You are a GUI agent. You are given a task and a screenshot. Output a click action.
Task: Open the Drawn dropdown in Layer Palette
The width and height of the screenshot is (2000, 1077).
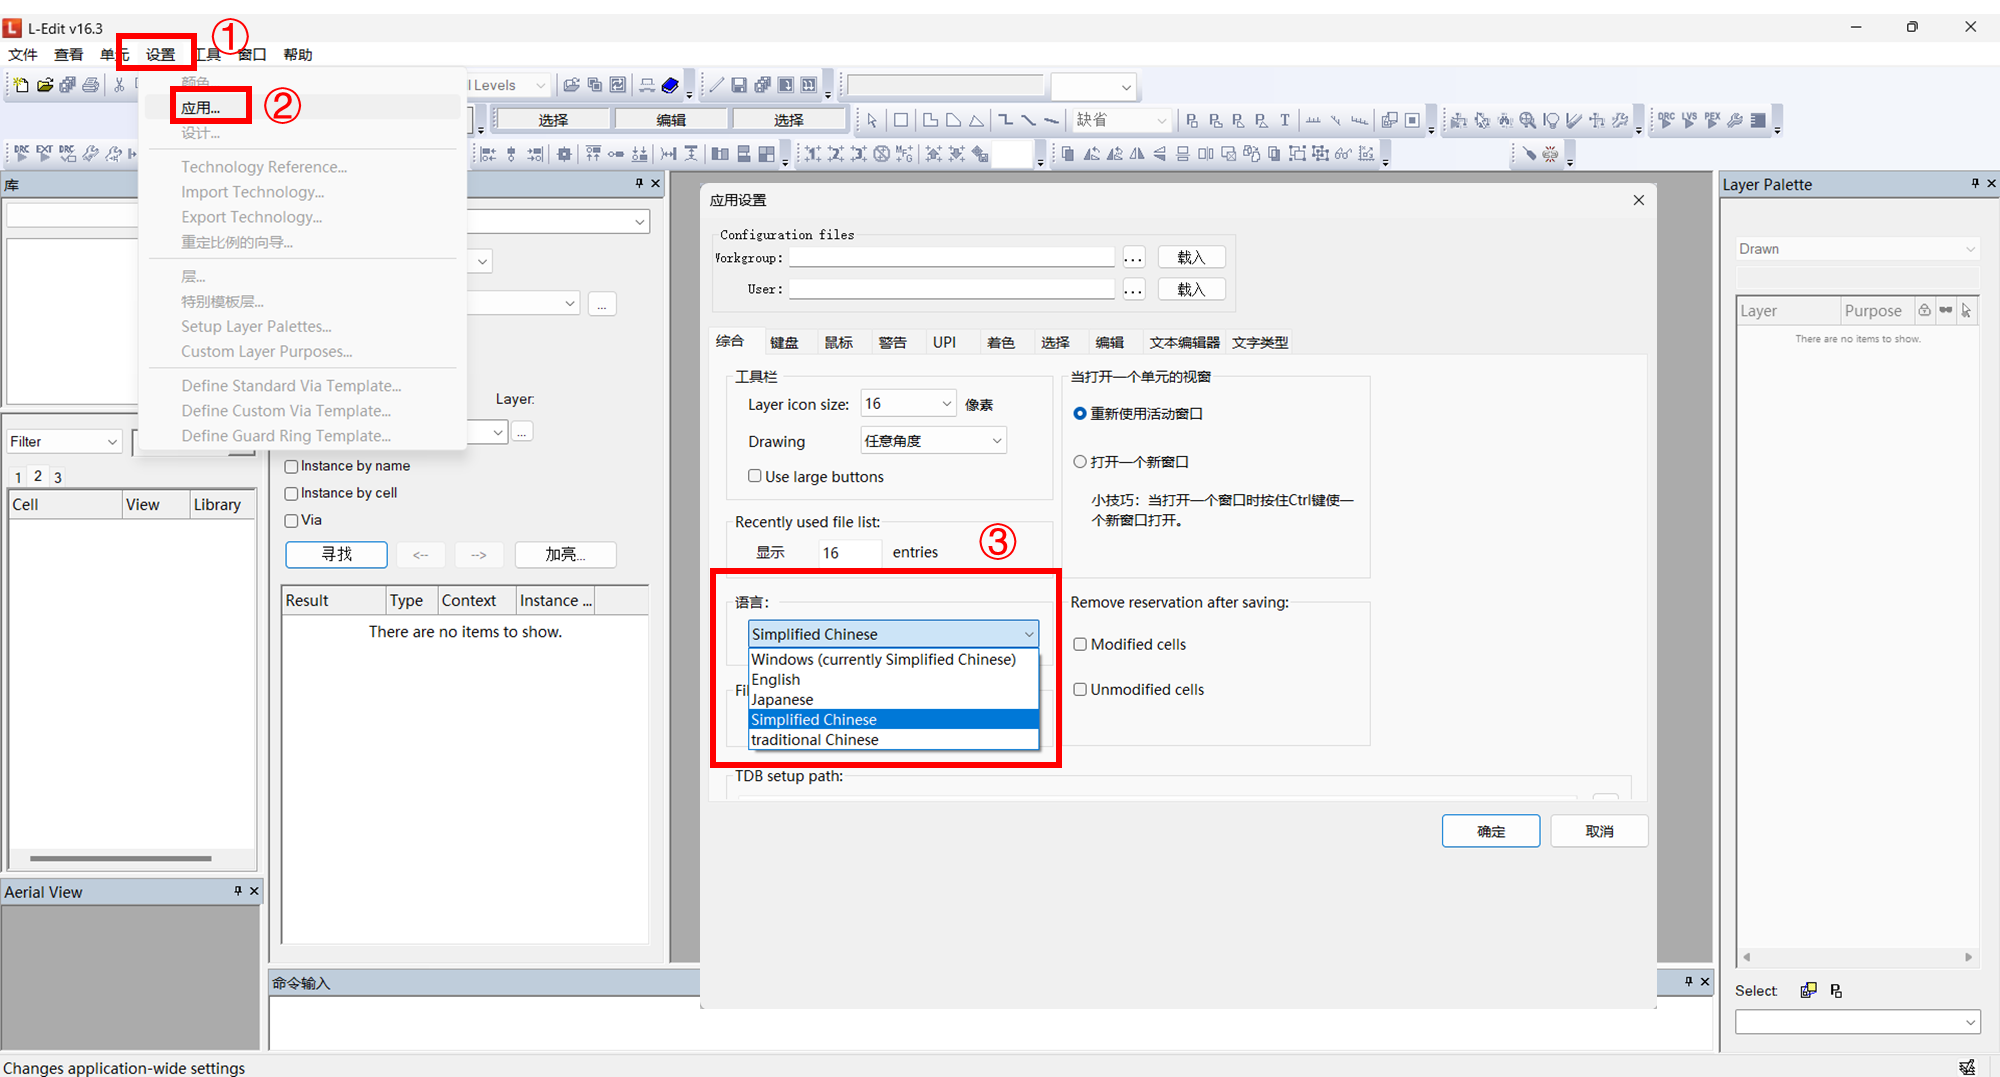1857,249
